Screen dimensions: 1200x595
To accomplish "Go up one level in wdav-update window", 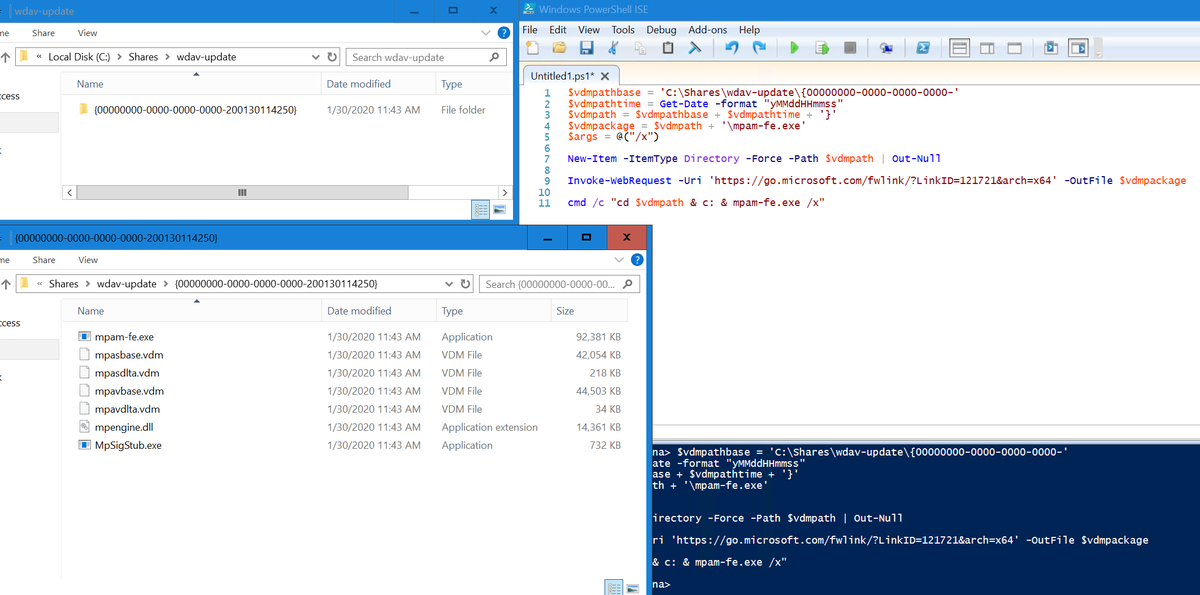I will [x=6, y=57].
